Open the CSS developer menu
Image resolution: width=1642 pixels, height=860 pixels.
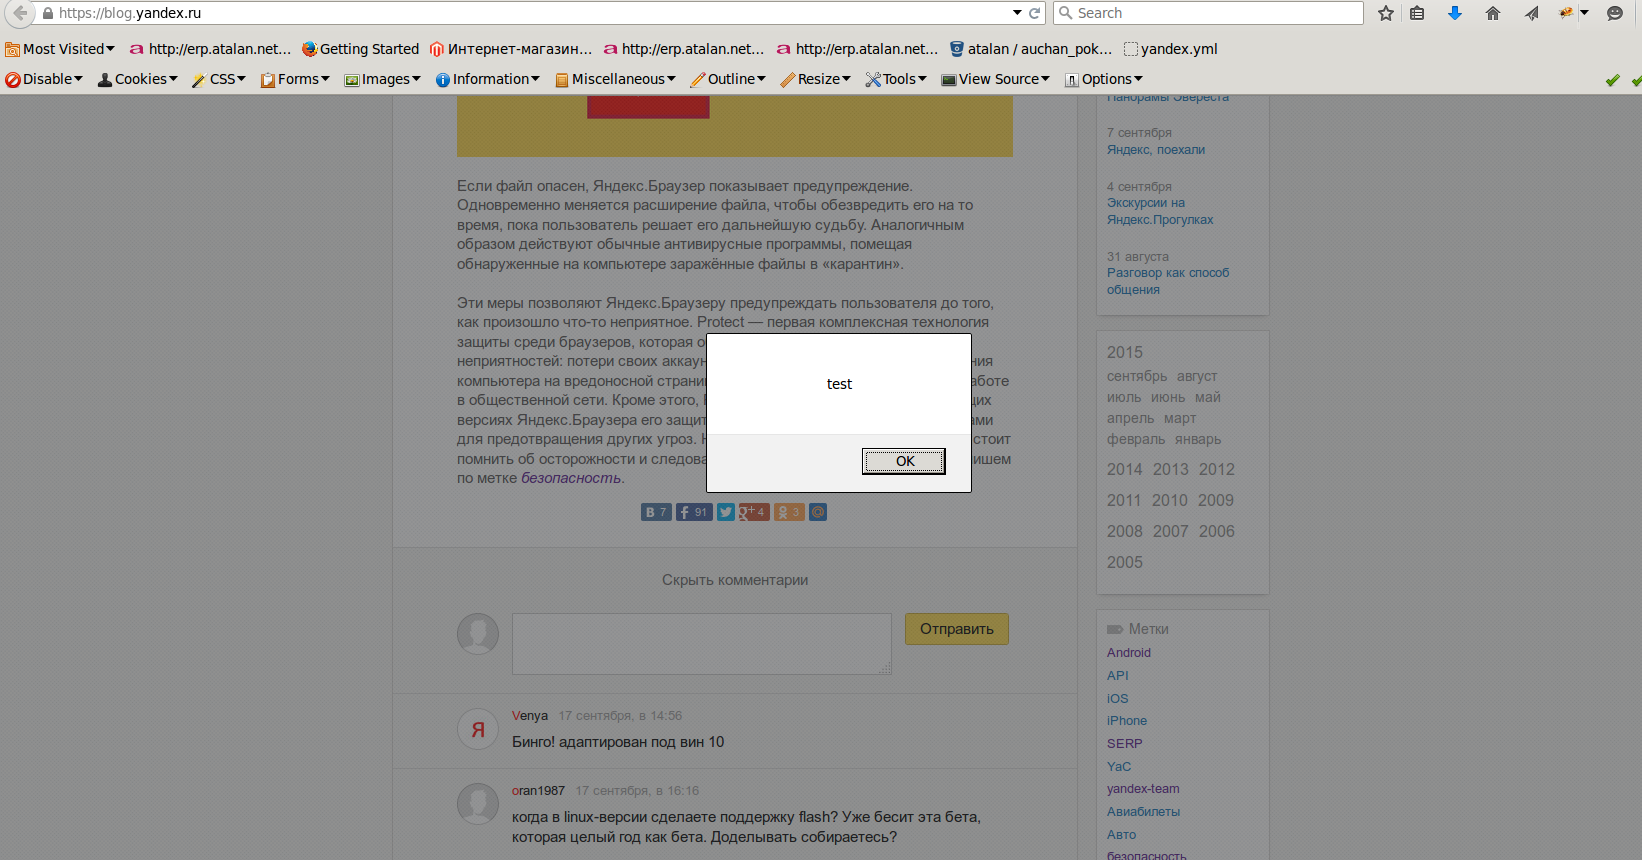[219, 79]
